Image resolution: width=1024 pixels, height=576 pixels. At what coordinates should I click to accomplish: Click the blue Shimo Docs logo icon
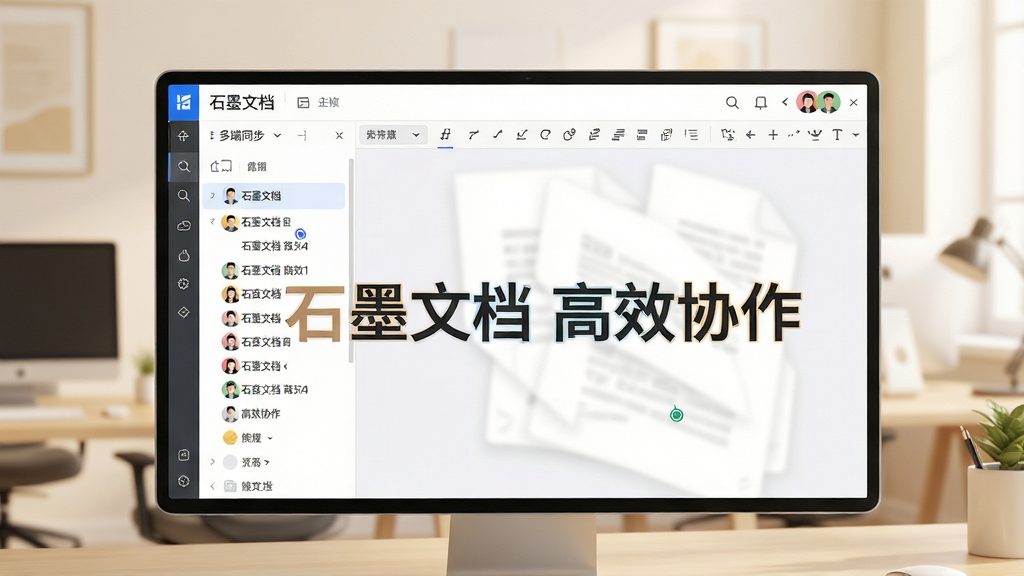184,103
